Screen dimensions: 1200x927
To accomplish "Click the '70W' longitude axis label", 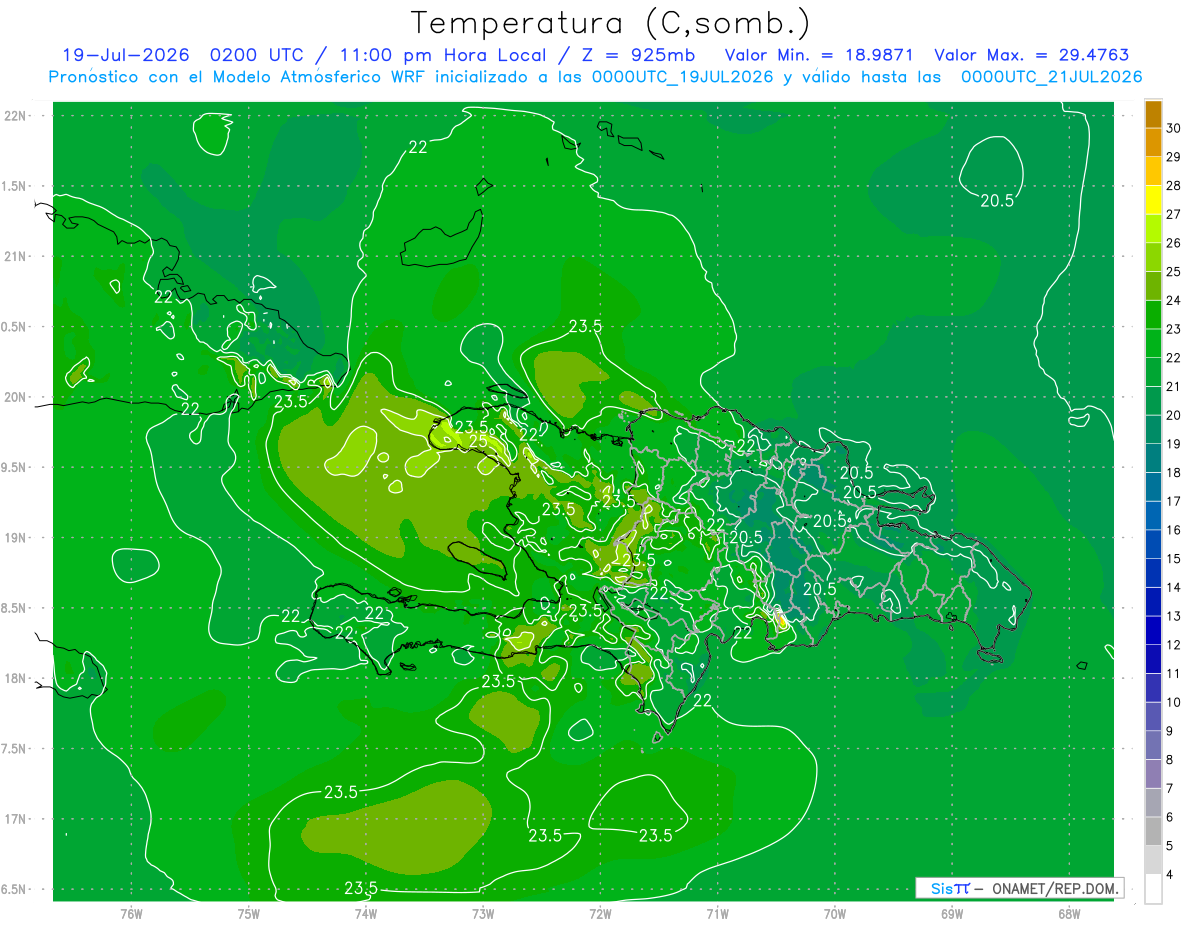I will coord(835,914).
